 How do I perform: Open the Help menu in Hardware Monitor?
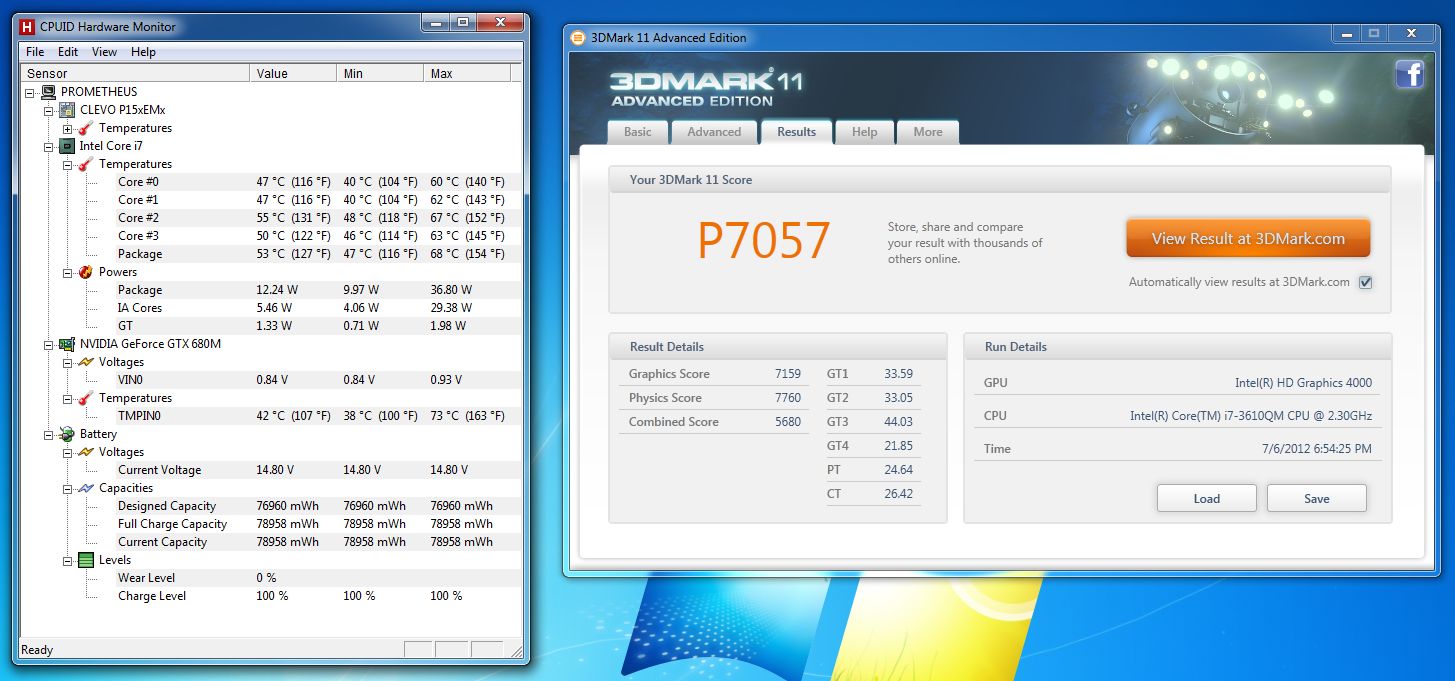[143, 52]
